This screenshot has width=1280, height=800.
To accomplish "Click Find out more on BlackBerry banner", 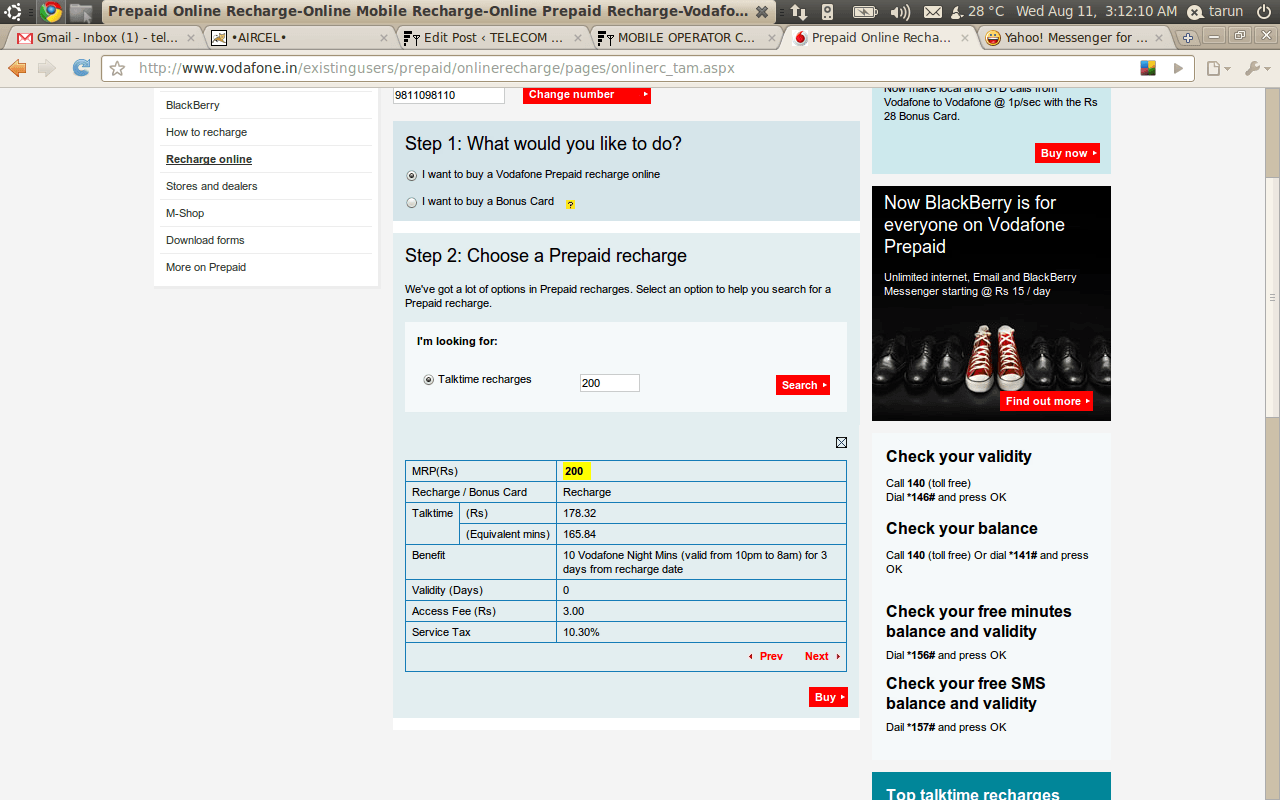I will click(x=1046, y=401).
